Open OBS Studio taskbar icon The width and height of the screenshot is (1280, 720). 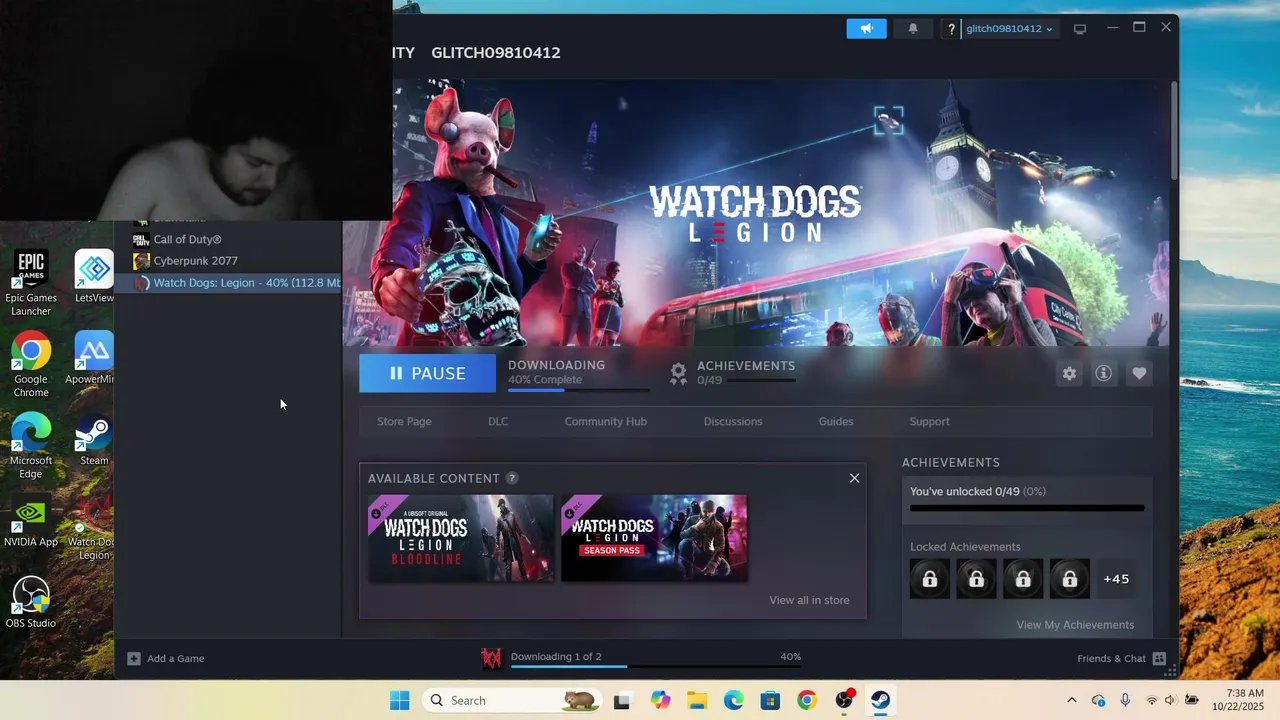click(844, 700)
